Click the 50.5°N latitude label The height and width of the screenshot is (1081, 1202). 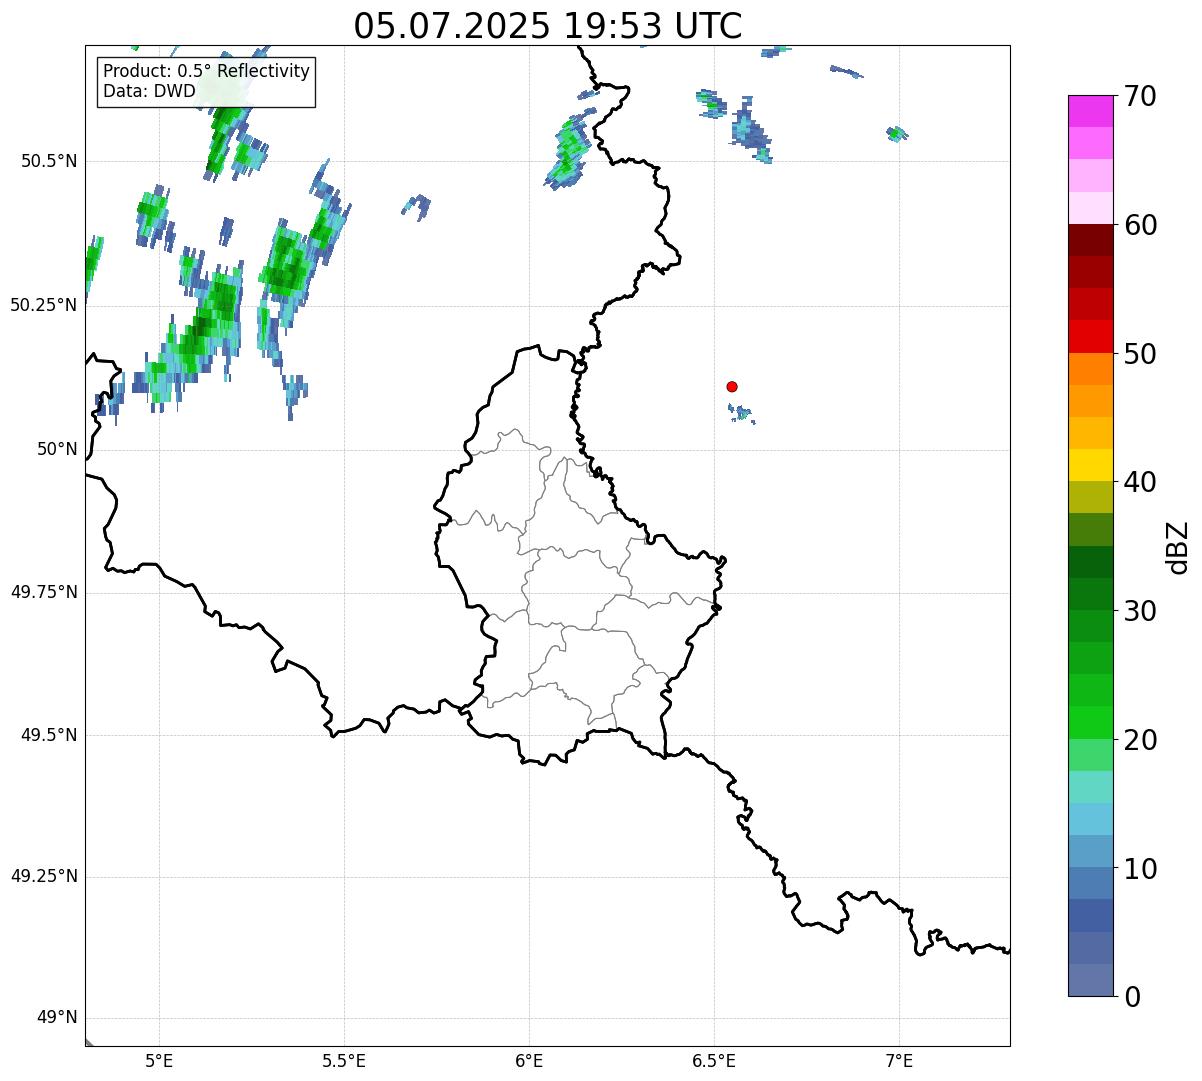click(x=49, y=161)
